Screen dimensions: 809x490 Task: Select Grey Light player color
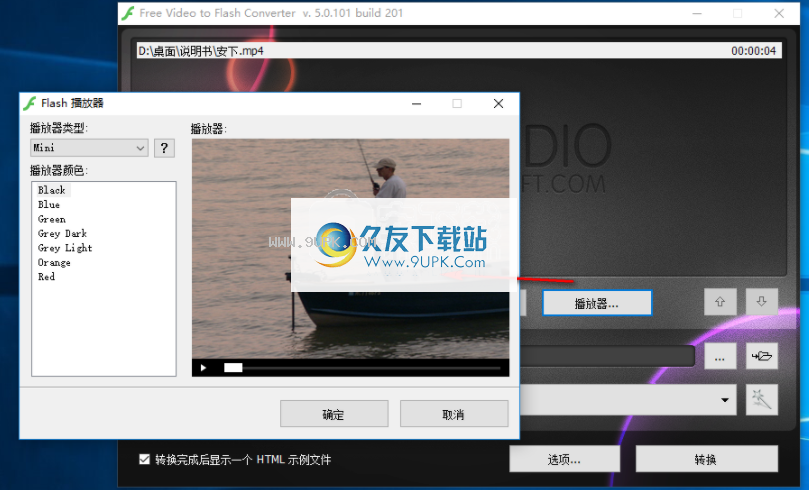[64, 248]
